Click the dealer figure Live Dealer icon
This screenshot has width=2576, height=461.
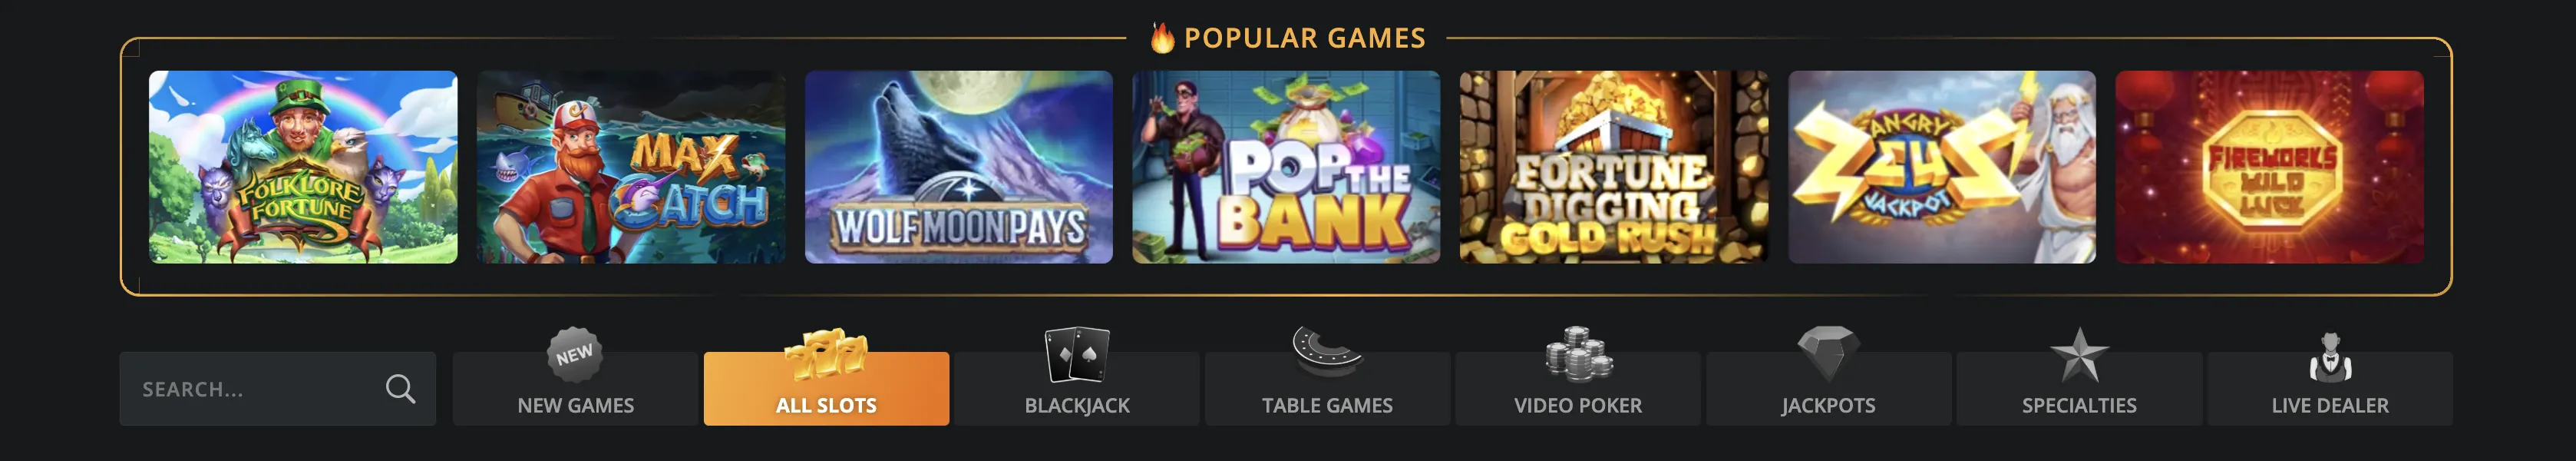2330,357
